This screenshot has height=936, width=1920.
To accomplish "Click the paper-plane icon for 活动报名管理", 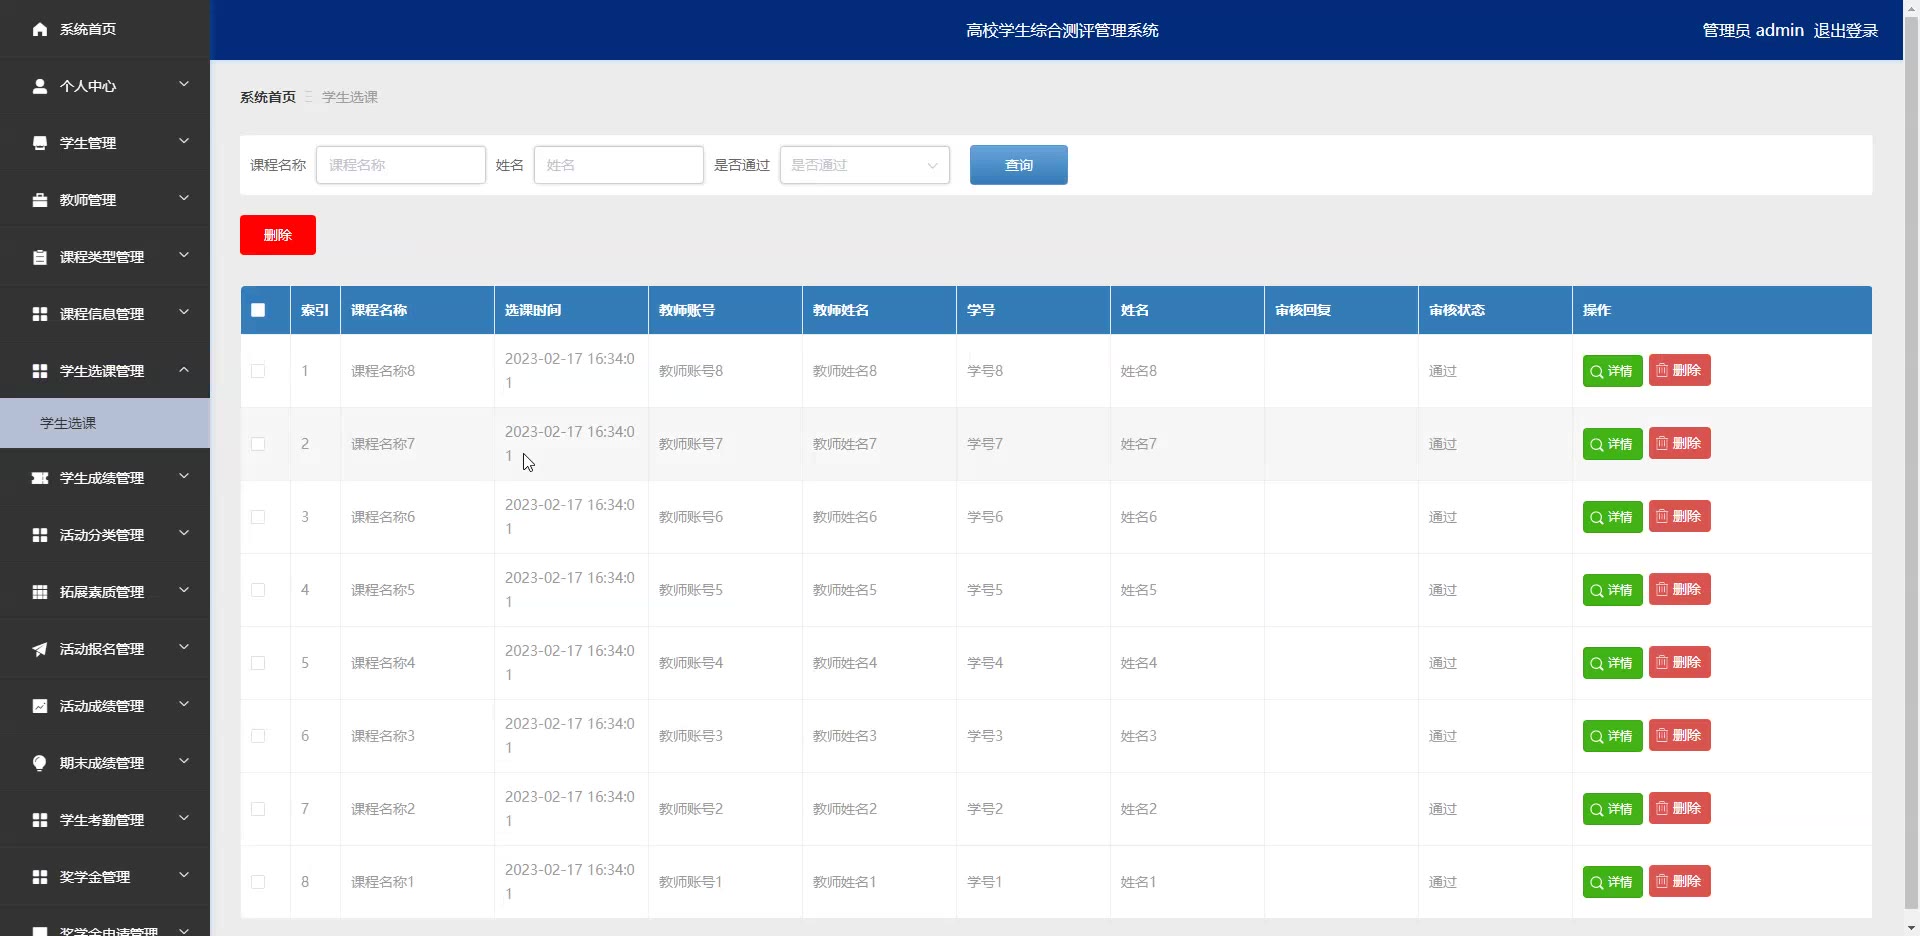I will click(40, 649).
